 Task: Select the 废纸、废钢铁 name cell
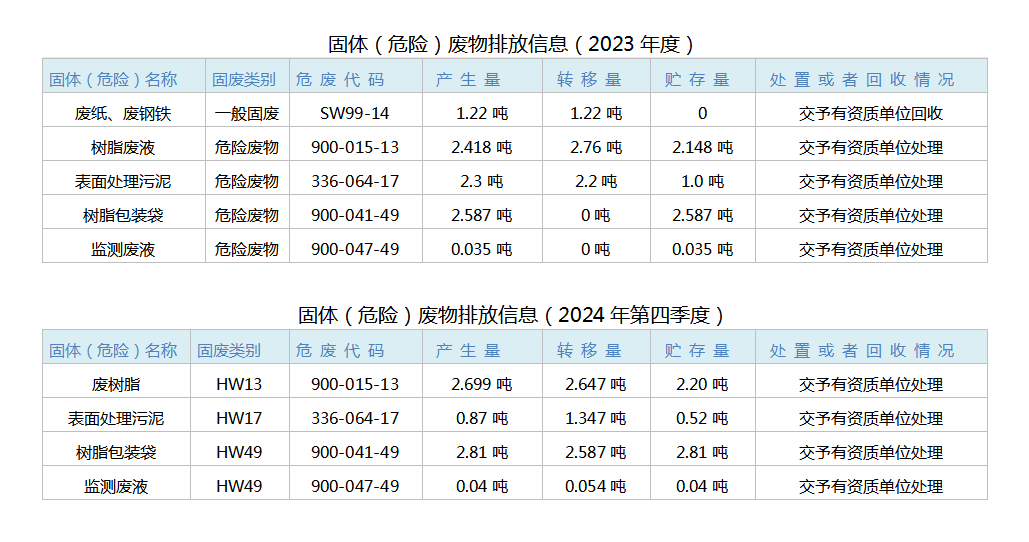[123, 114]
